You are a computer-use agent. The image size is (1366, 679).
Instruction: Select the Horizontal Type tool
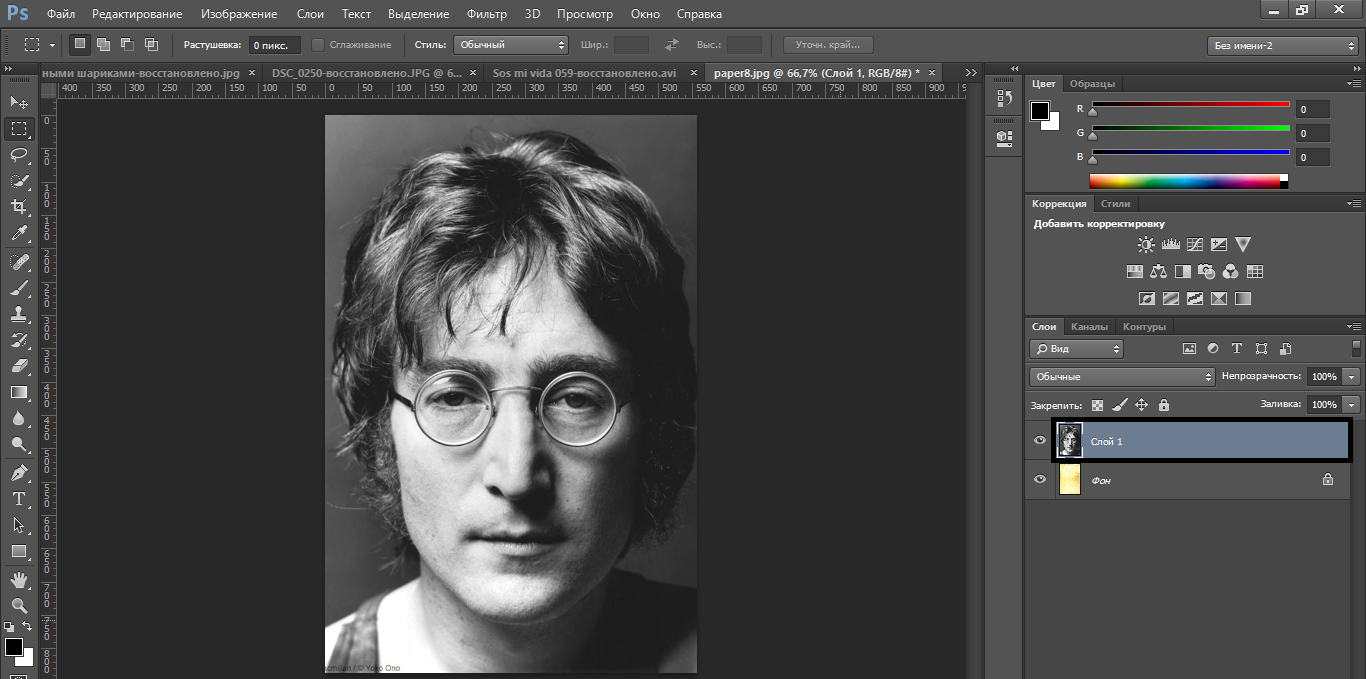click(19, 499)
